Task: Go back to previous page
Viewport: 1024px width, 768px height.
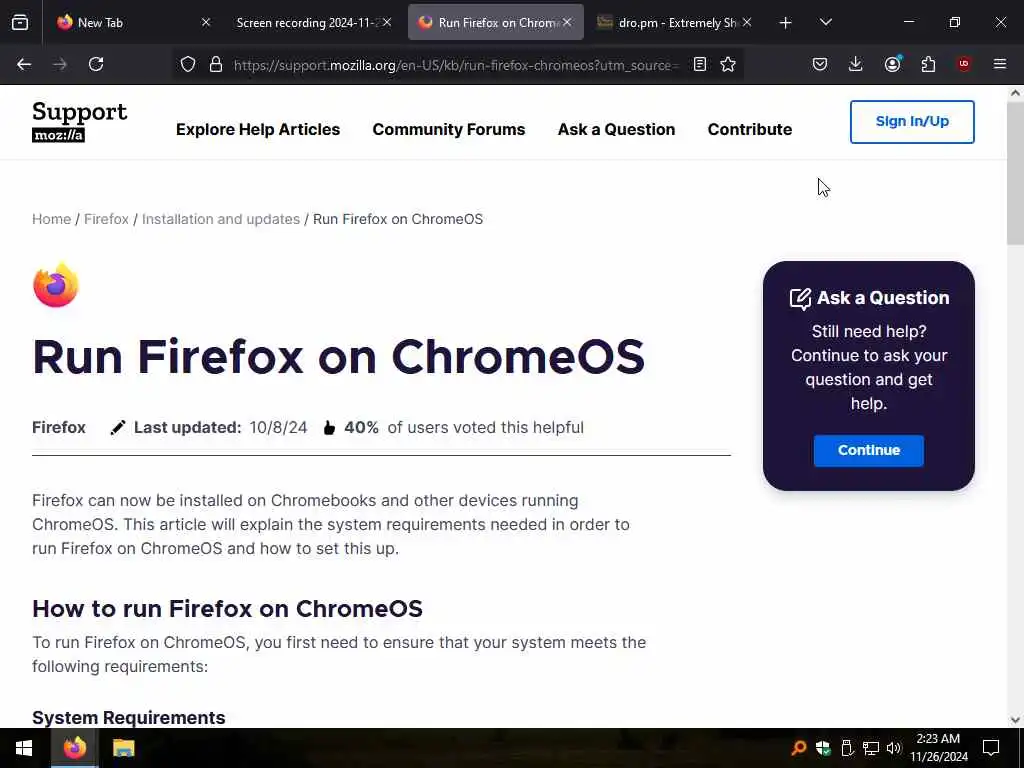Action: tap(24, 64)
